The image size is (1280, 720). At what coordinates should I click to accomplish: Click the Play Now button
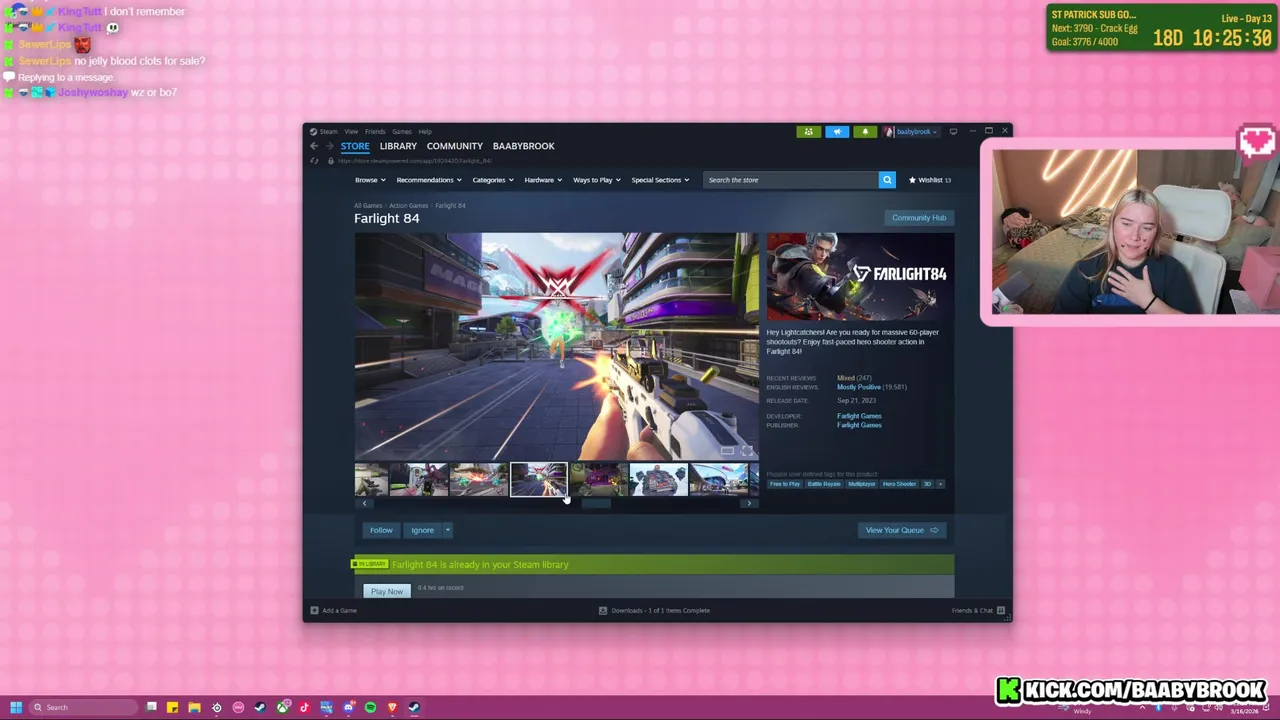pos(387,591)
